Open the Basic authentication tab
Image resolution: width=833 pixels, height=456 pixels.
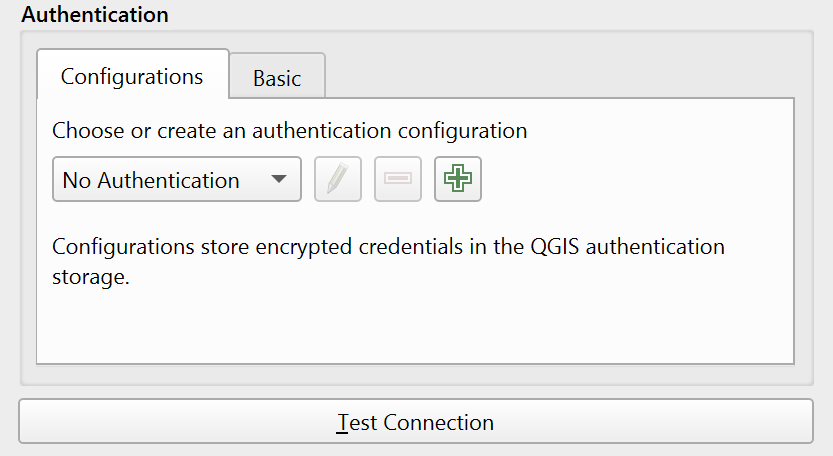(x=277, y=78)
